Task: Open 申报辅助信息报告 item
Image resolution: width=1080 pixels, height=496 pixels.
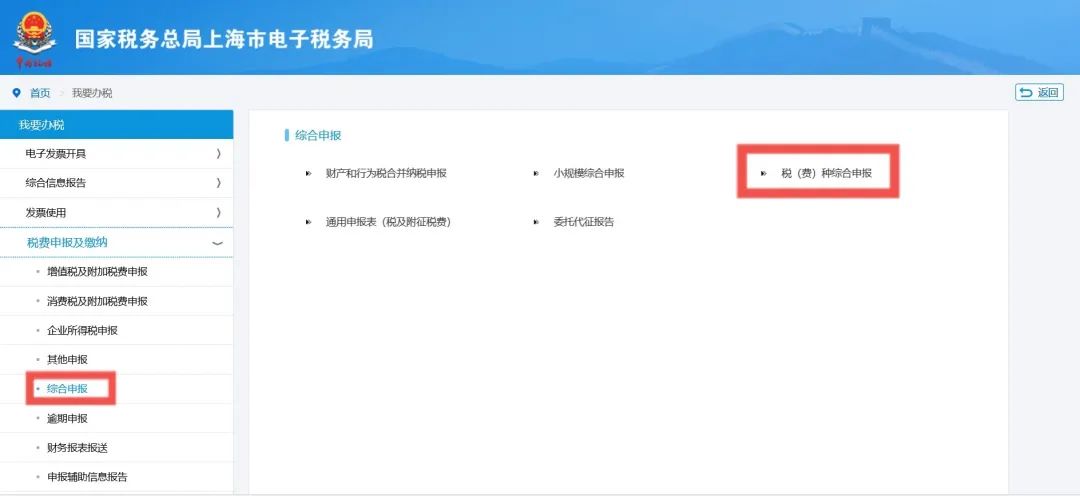Action: [87, 477]
